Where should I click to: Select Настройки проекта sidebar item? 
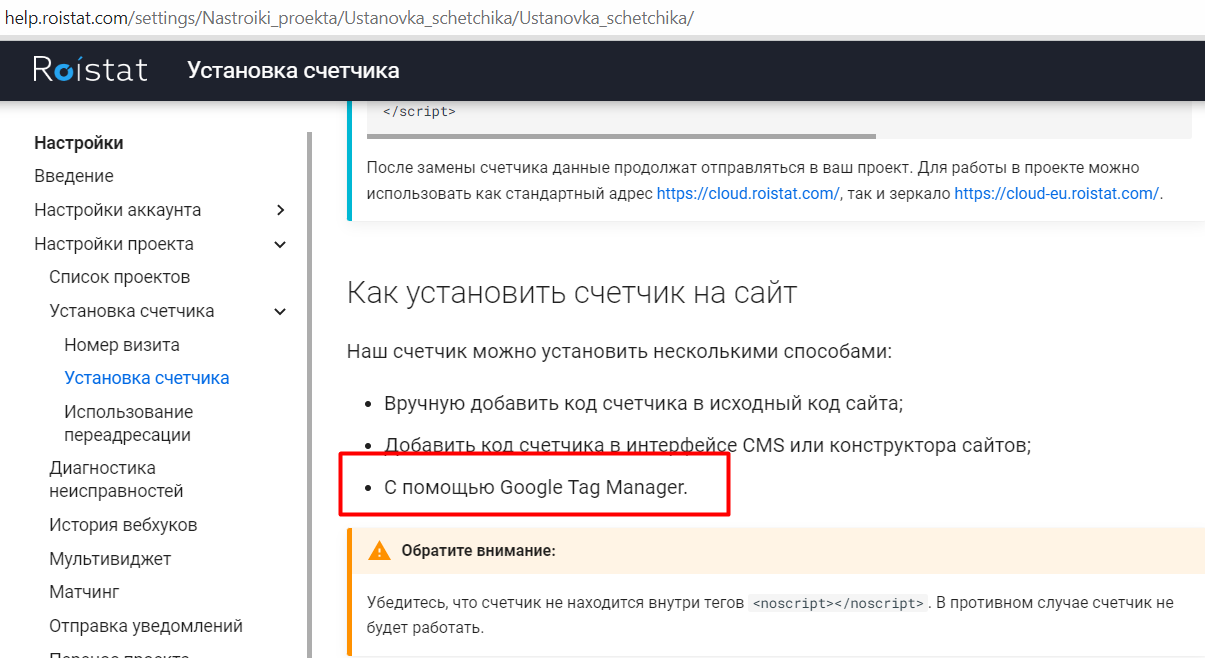(x=114, y=244)
